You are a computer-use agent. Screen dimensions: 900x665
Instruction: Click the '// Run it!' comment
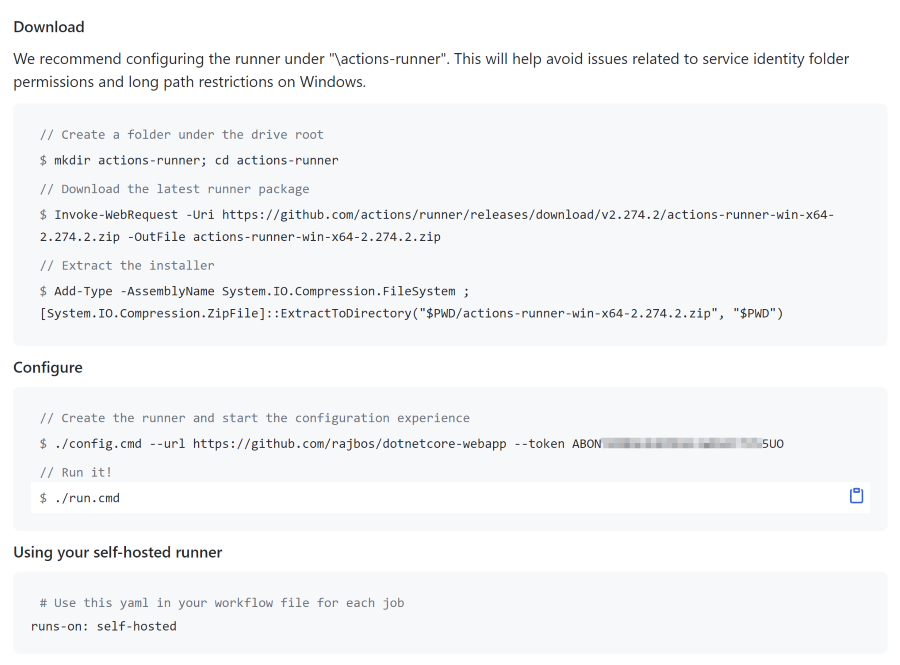[76, 472]
